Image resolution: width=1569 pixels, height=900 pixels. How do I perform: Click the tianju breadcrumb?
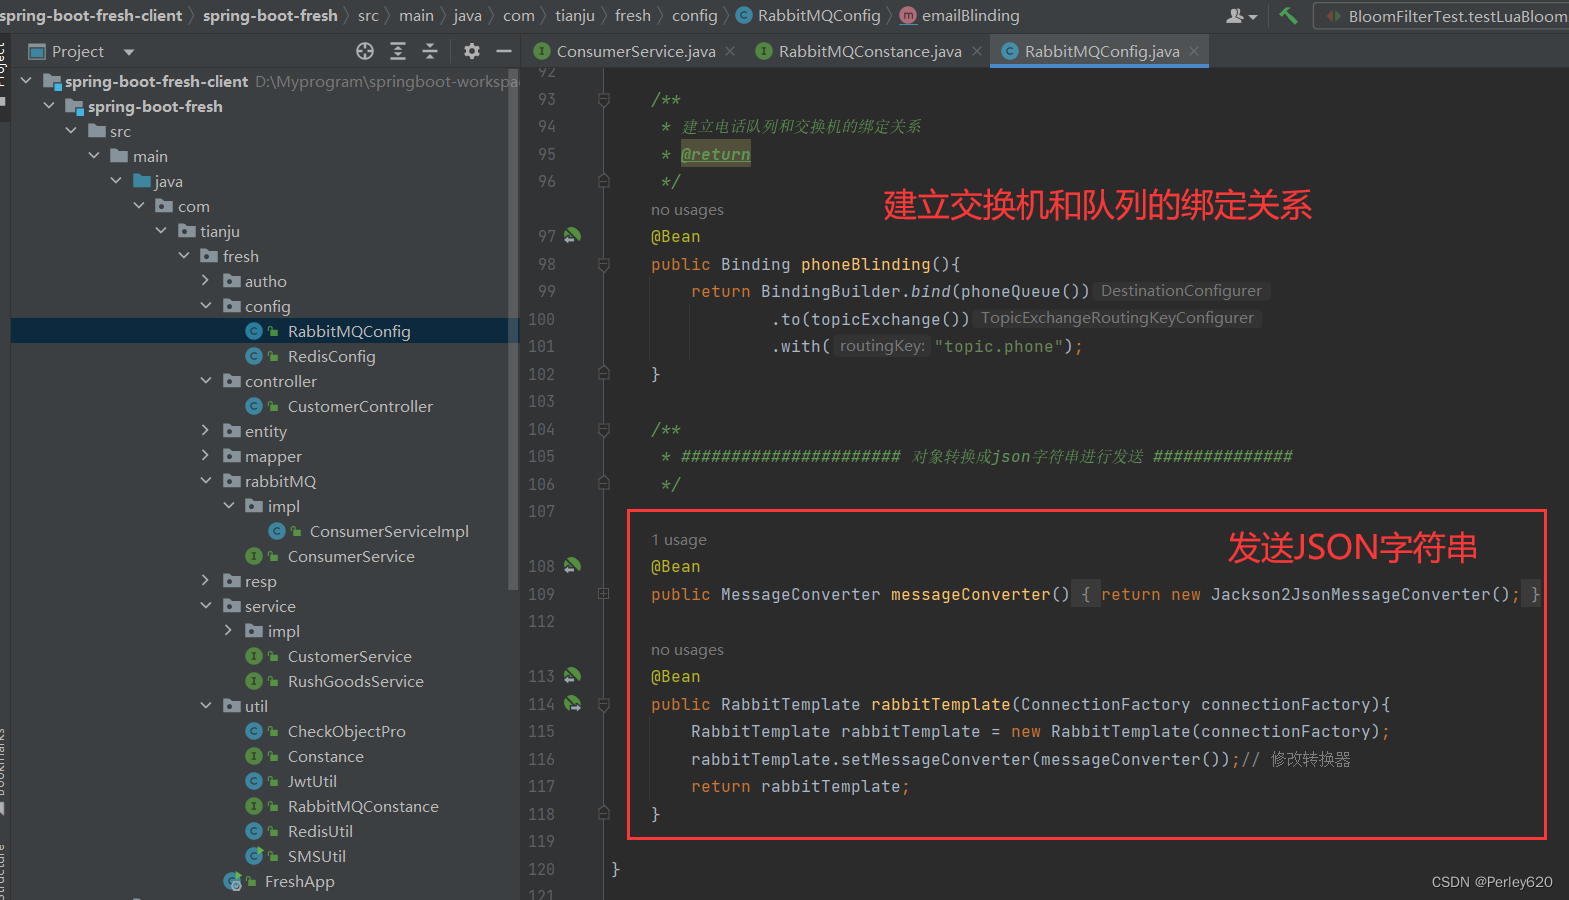coord(575,16)
